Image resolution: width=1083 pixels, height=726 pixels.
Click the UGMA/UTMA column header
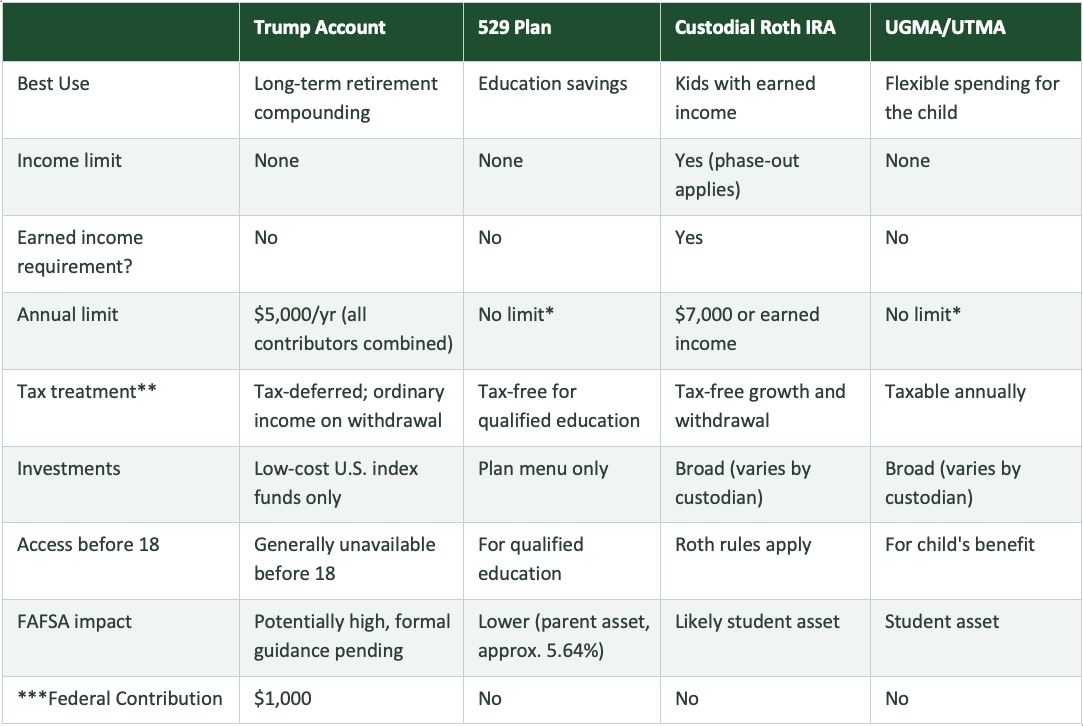coord(945,28)
